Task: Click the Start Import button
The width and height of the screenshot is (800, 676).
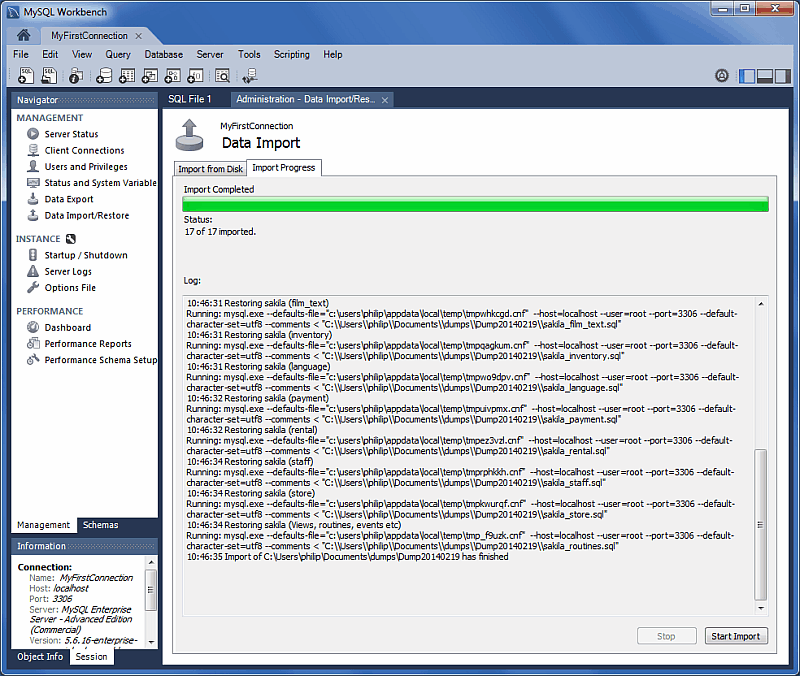Action: click(x=736, y=636)
